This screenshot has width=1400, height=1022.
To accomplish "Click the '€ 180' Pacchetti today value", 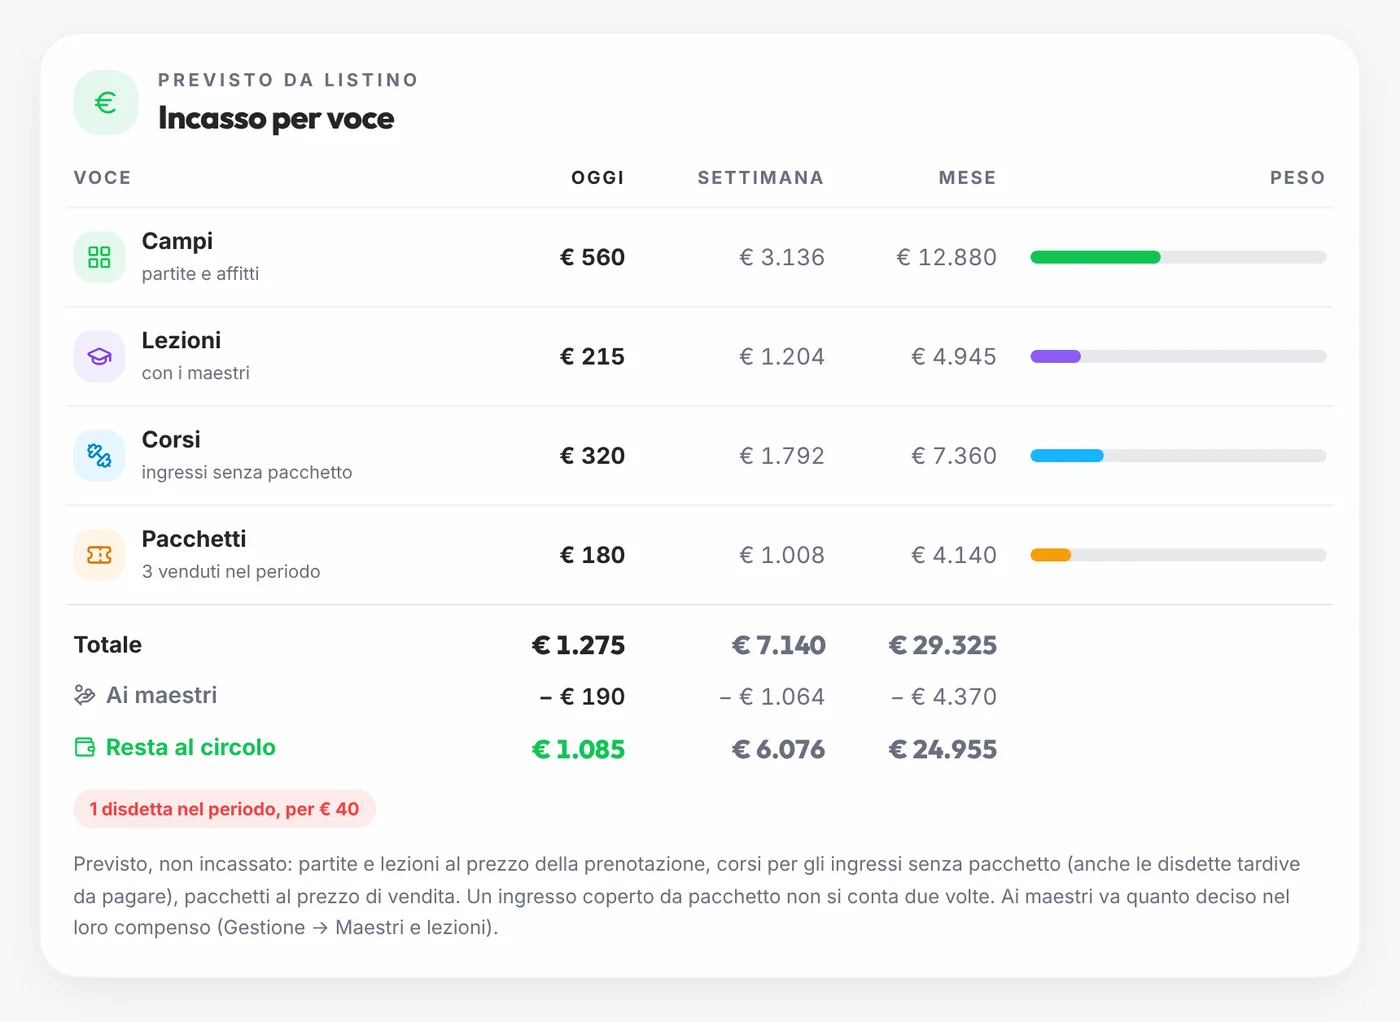I will pos(592,554).
